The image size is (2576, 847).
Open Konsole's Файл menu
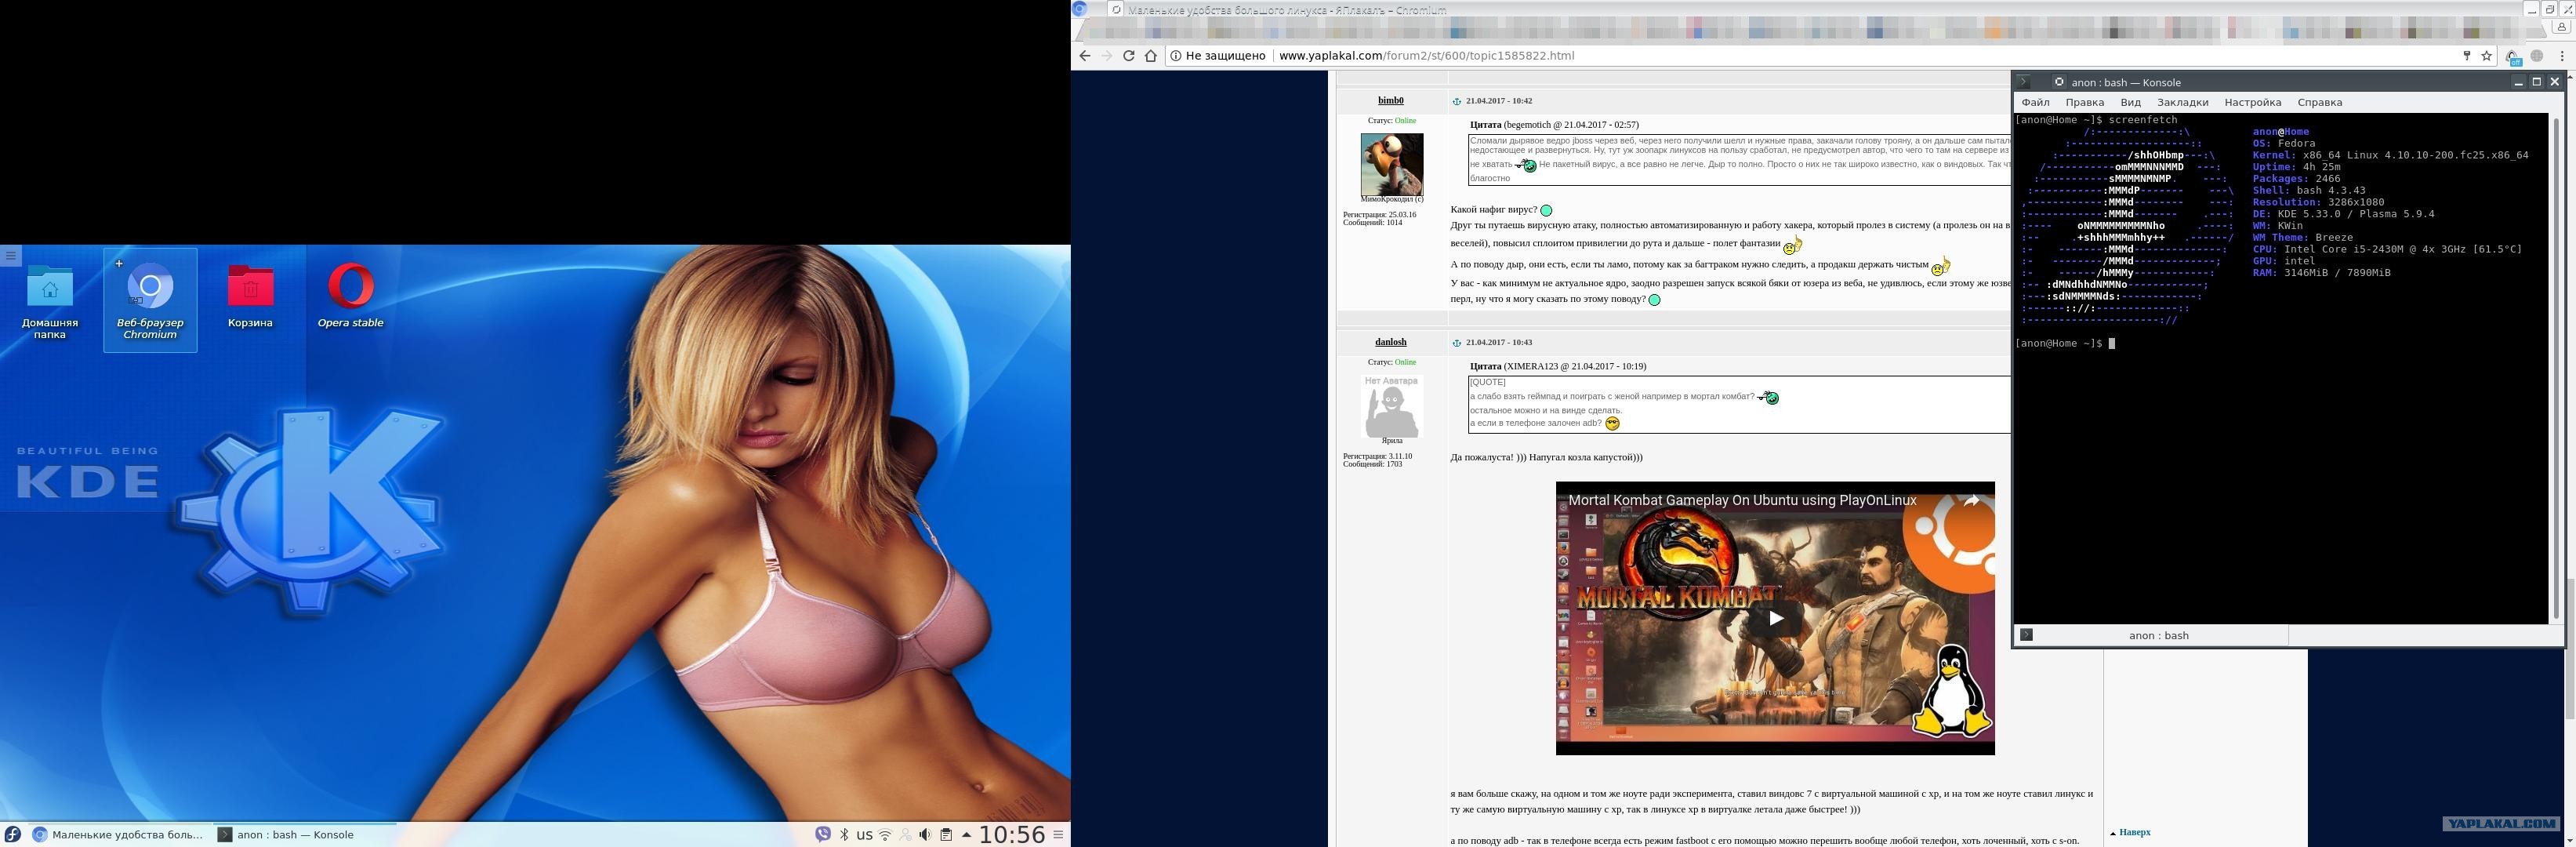coord(2035,102)
